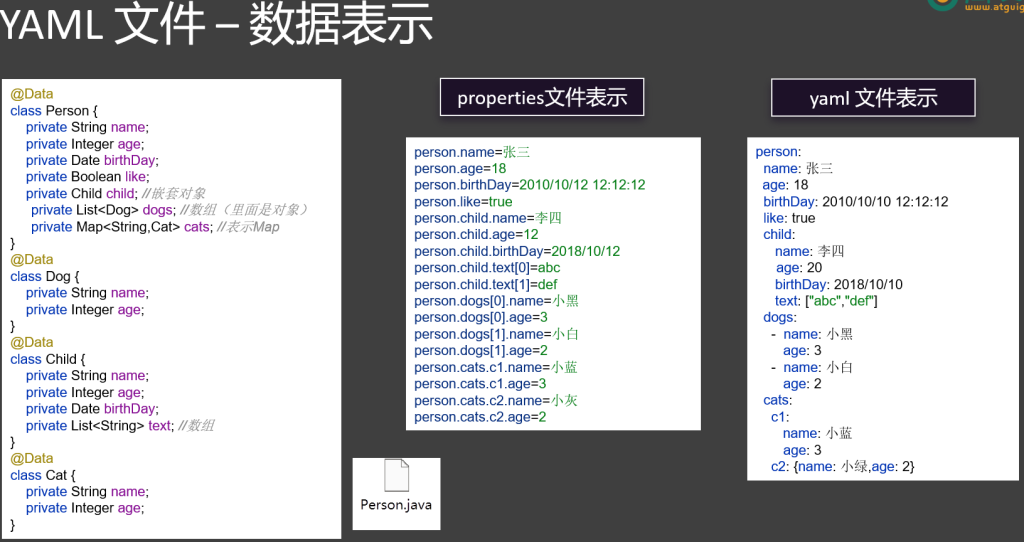Select the 'properties文件表示' header box
The width and height of the screenshot is (1024, 542).
pos(542,98)
